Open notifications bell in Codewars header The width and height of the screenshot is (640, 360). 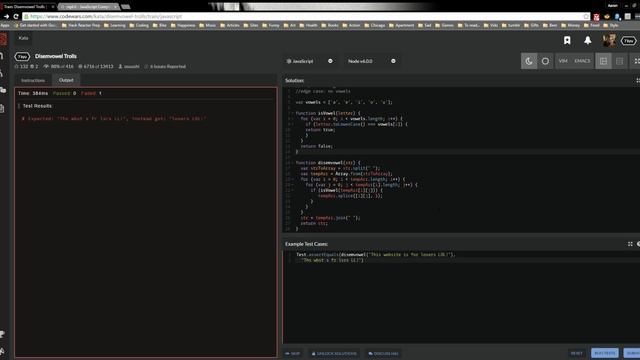pyautogui.click(x=587, y=40)
